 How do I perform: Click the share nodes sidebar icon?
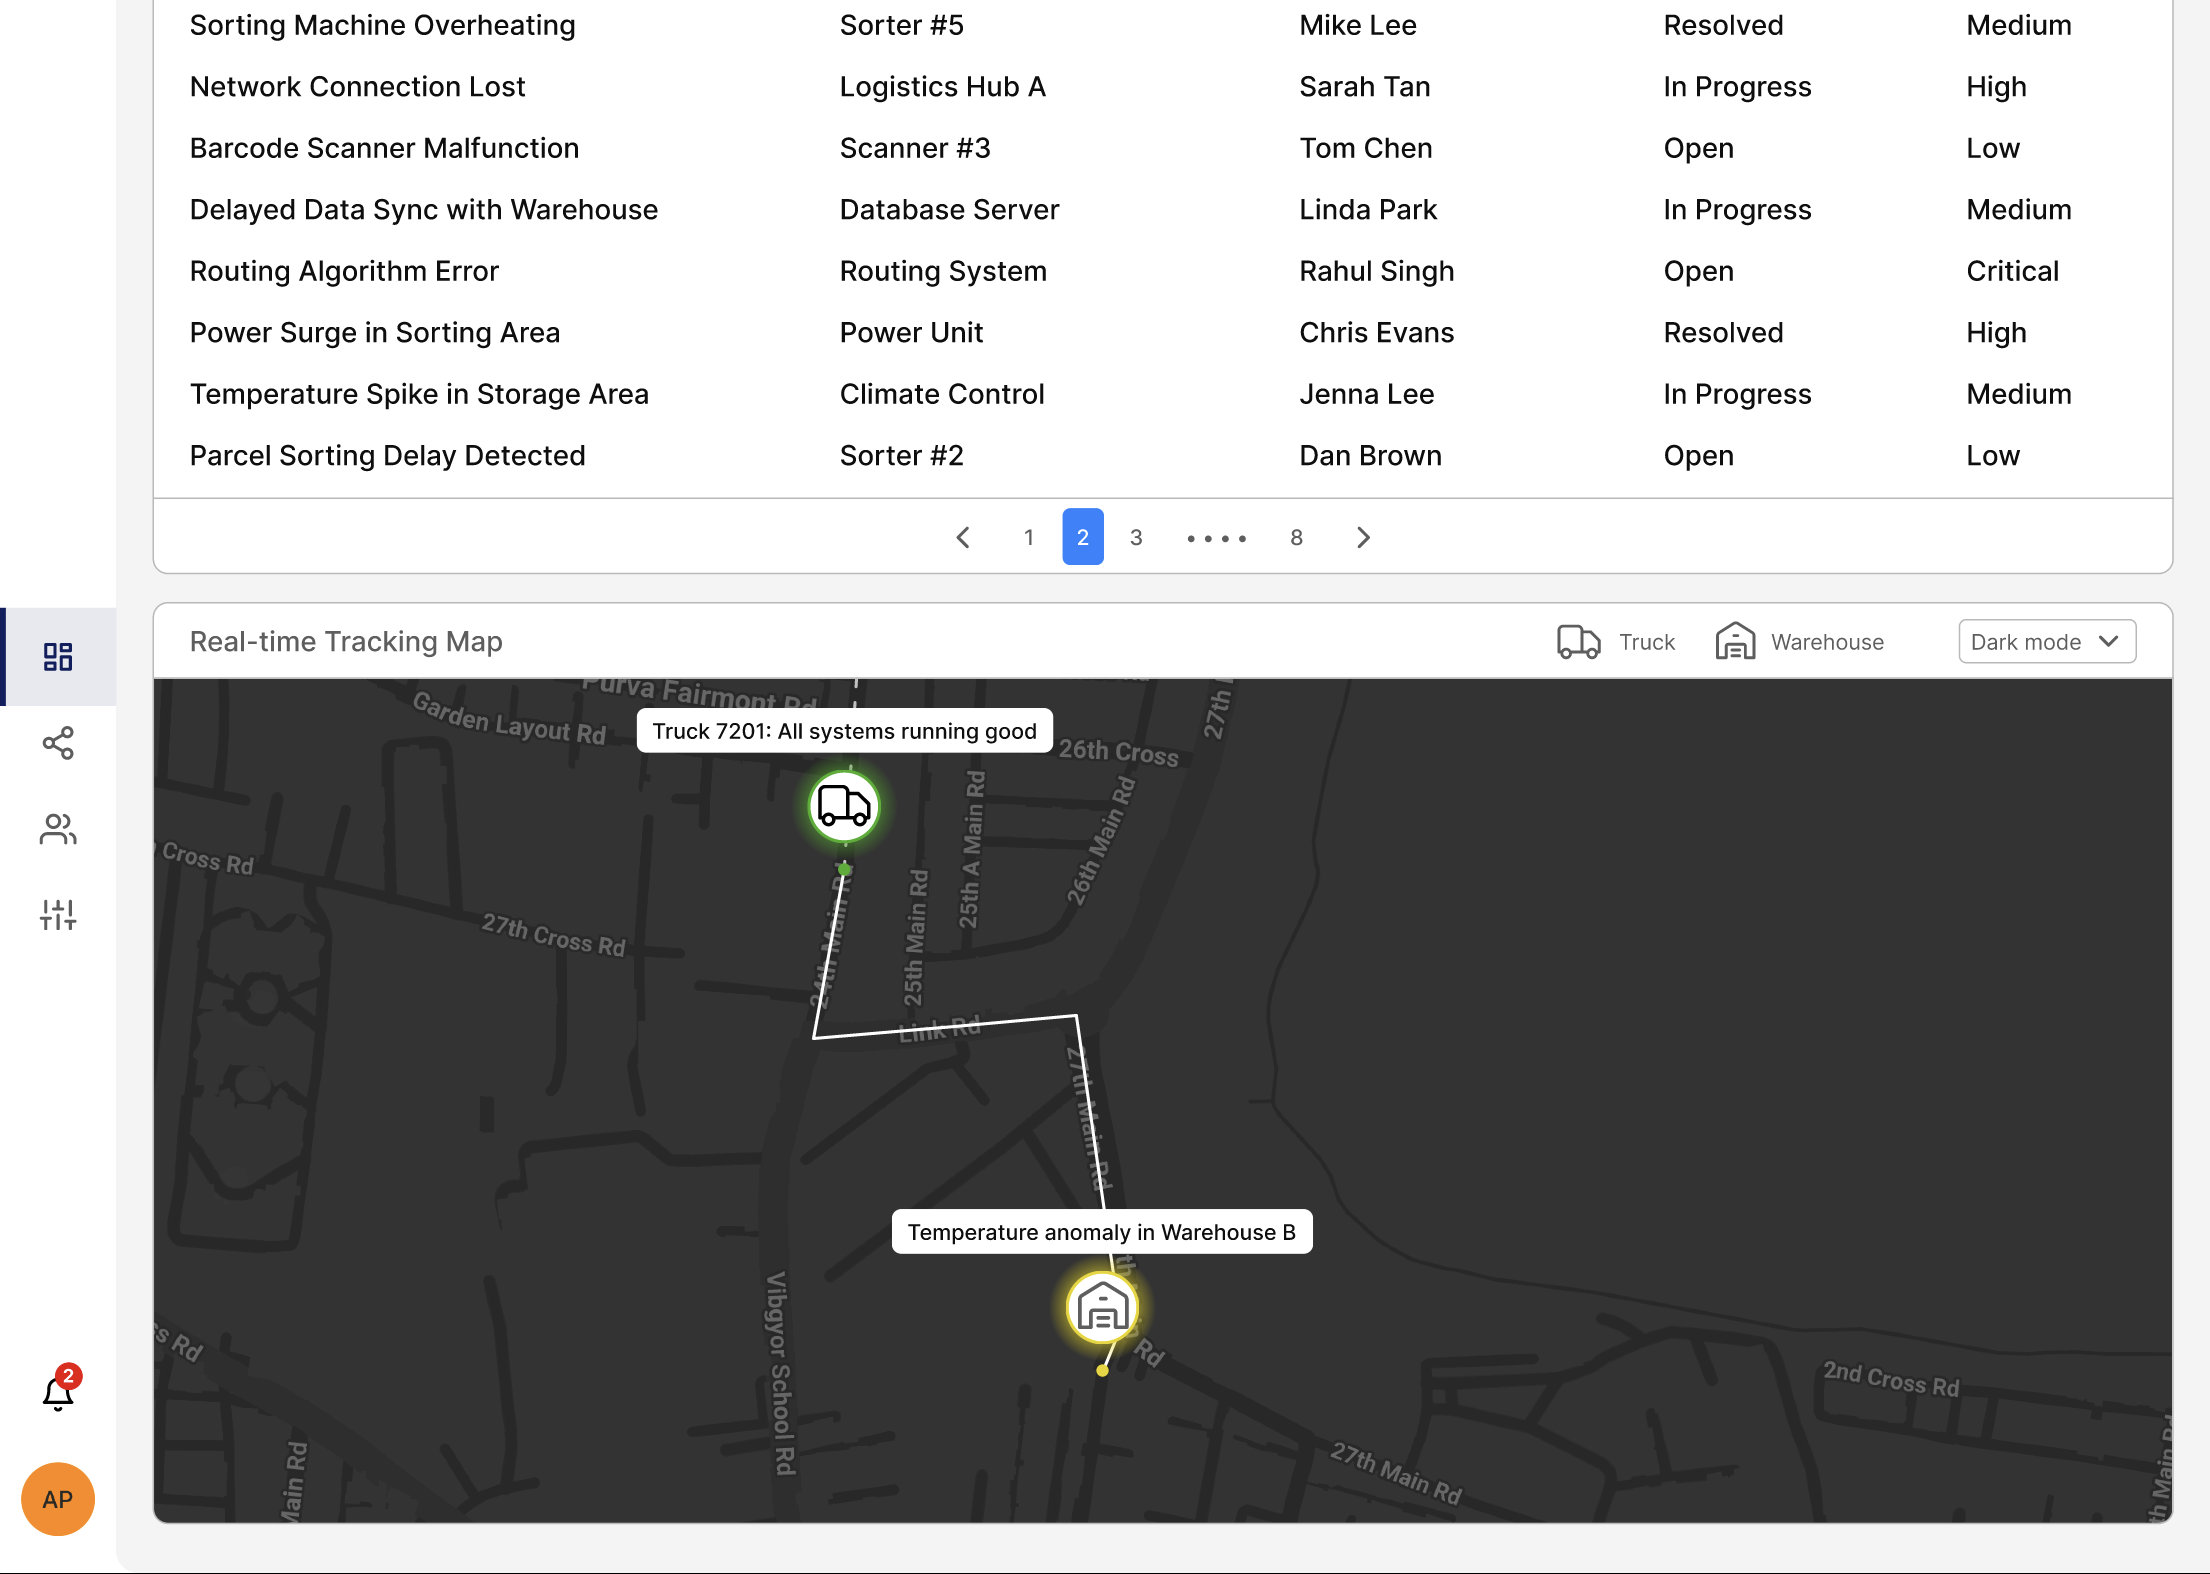tap(58, 743)
